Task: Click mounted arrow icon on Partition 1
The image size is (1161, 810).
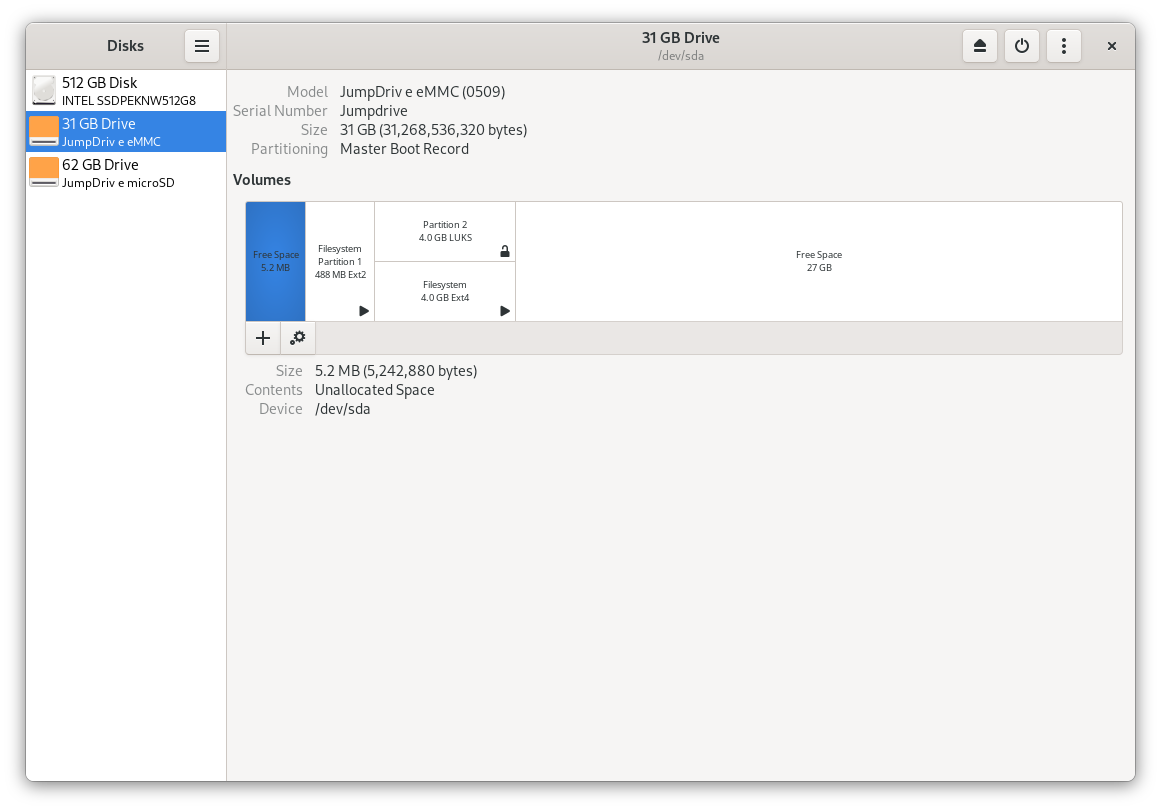Action: pos(364,311)
